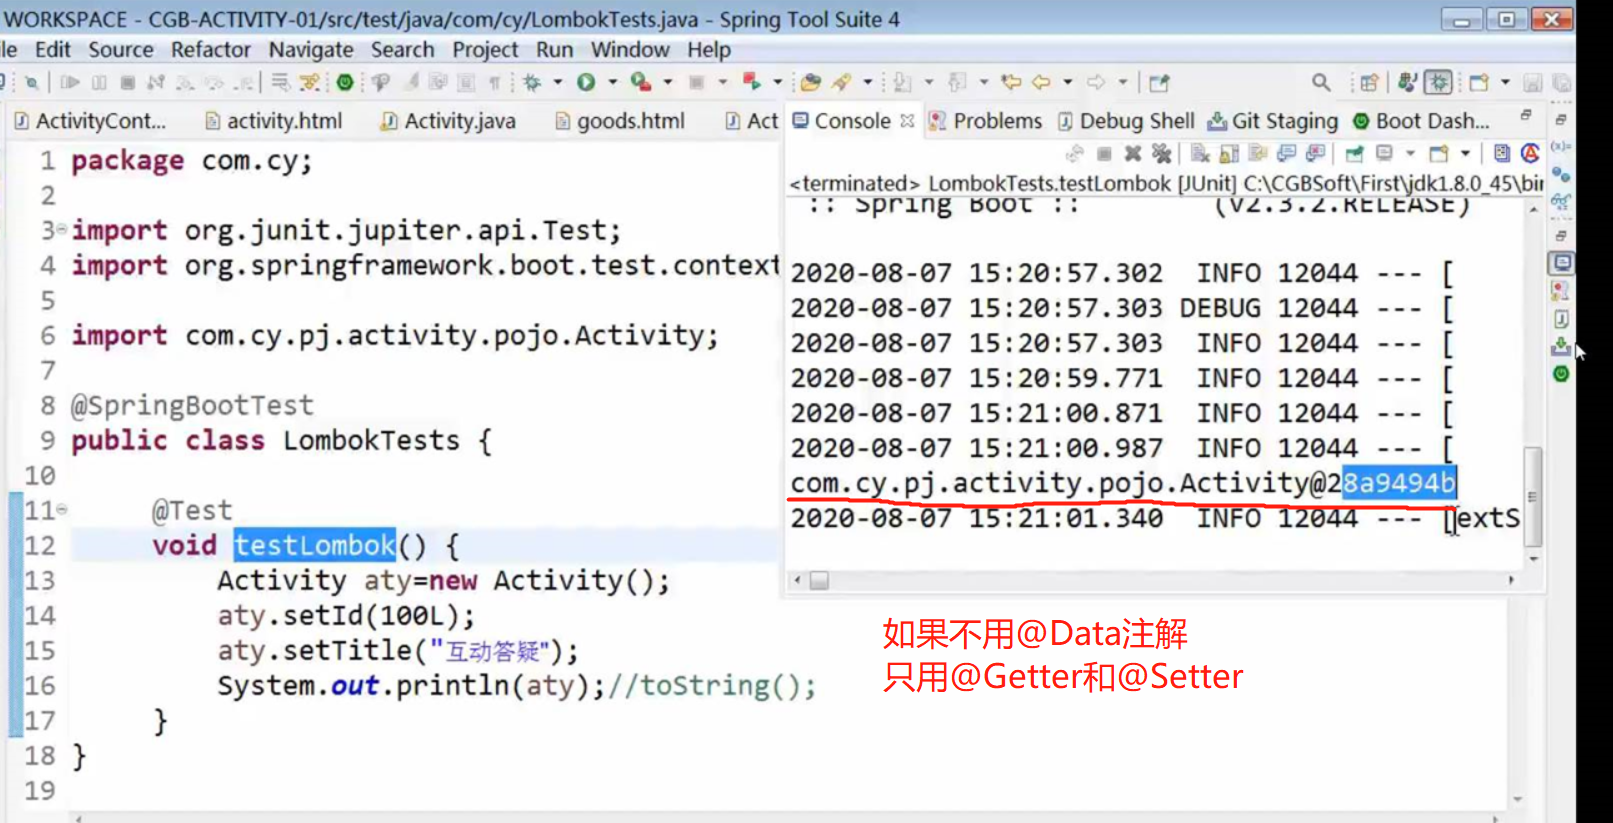Viewport: 1613px width, 823px height.
Task: Click the Open Console icon
Action: pyautogui.click(x=1439, y=154)
